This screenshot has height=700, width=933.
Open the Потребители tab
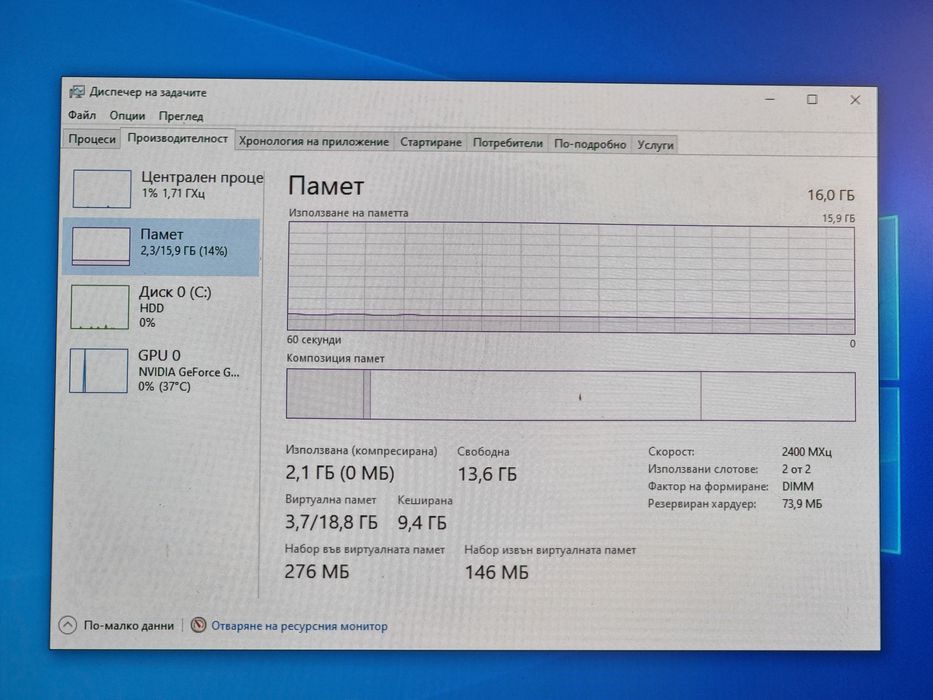(508, 143)
